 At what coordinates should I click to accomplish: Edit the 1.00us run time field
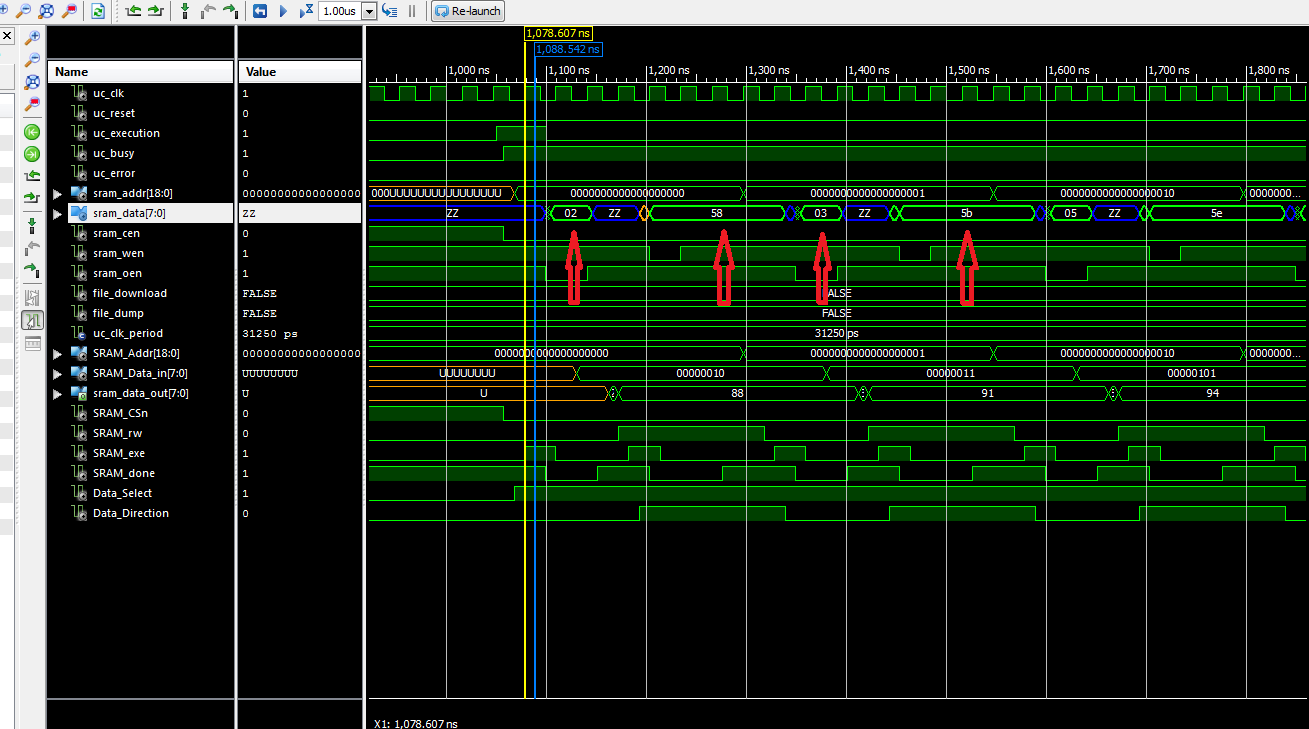point(340,11)
